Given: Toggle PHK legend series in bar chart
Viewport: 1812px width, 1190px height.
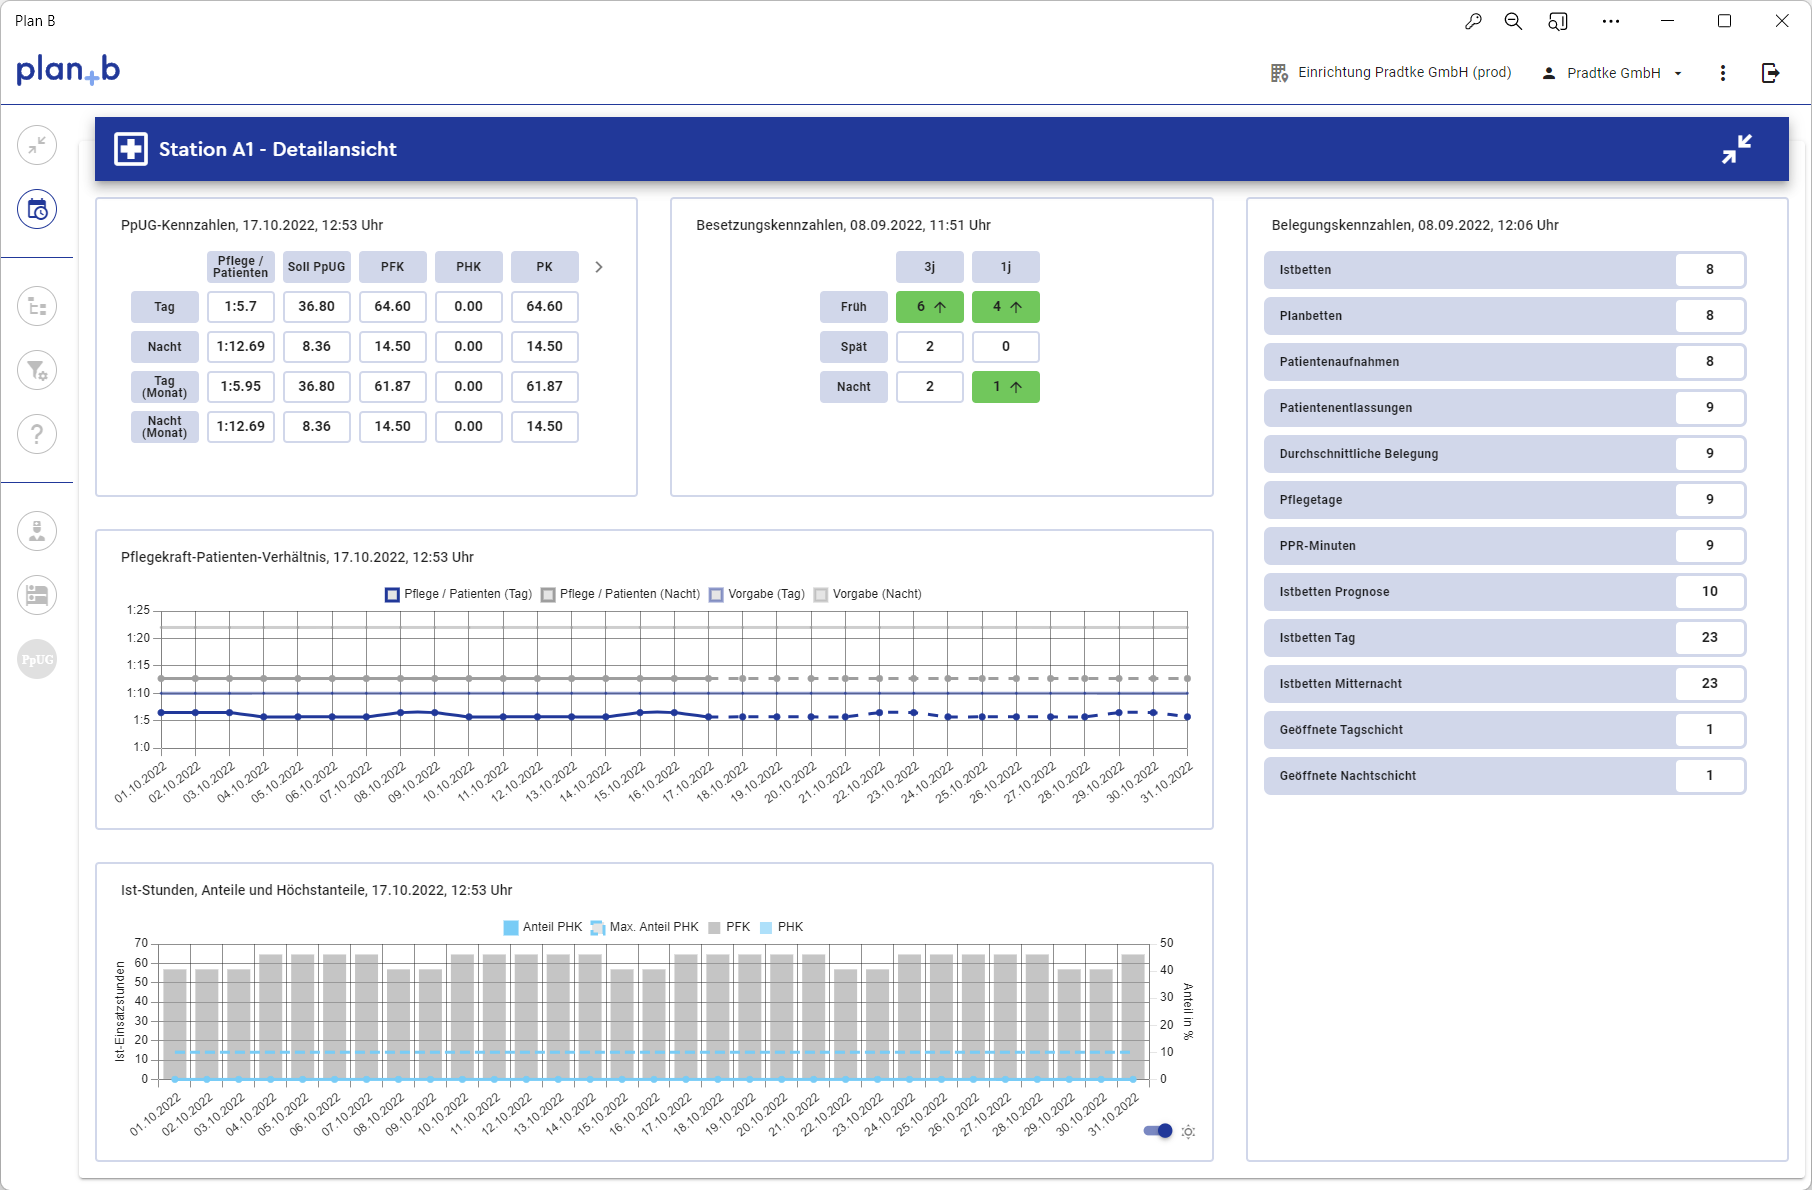Looking at the screenshot, I should pos(781,927).
